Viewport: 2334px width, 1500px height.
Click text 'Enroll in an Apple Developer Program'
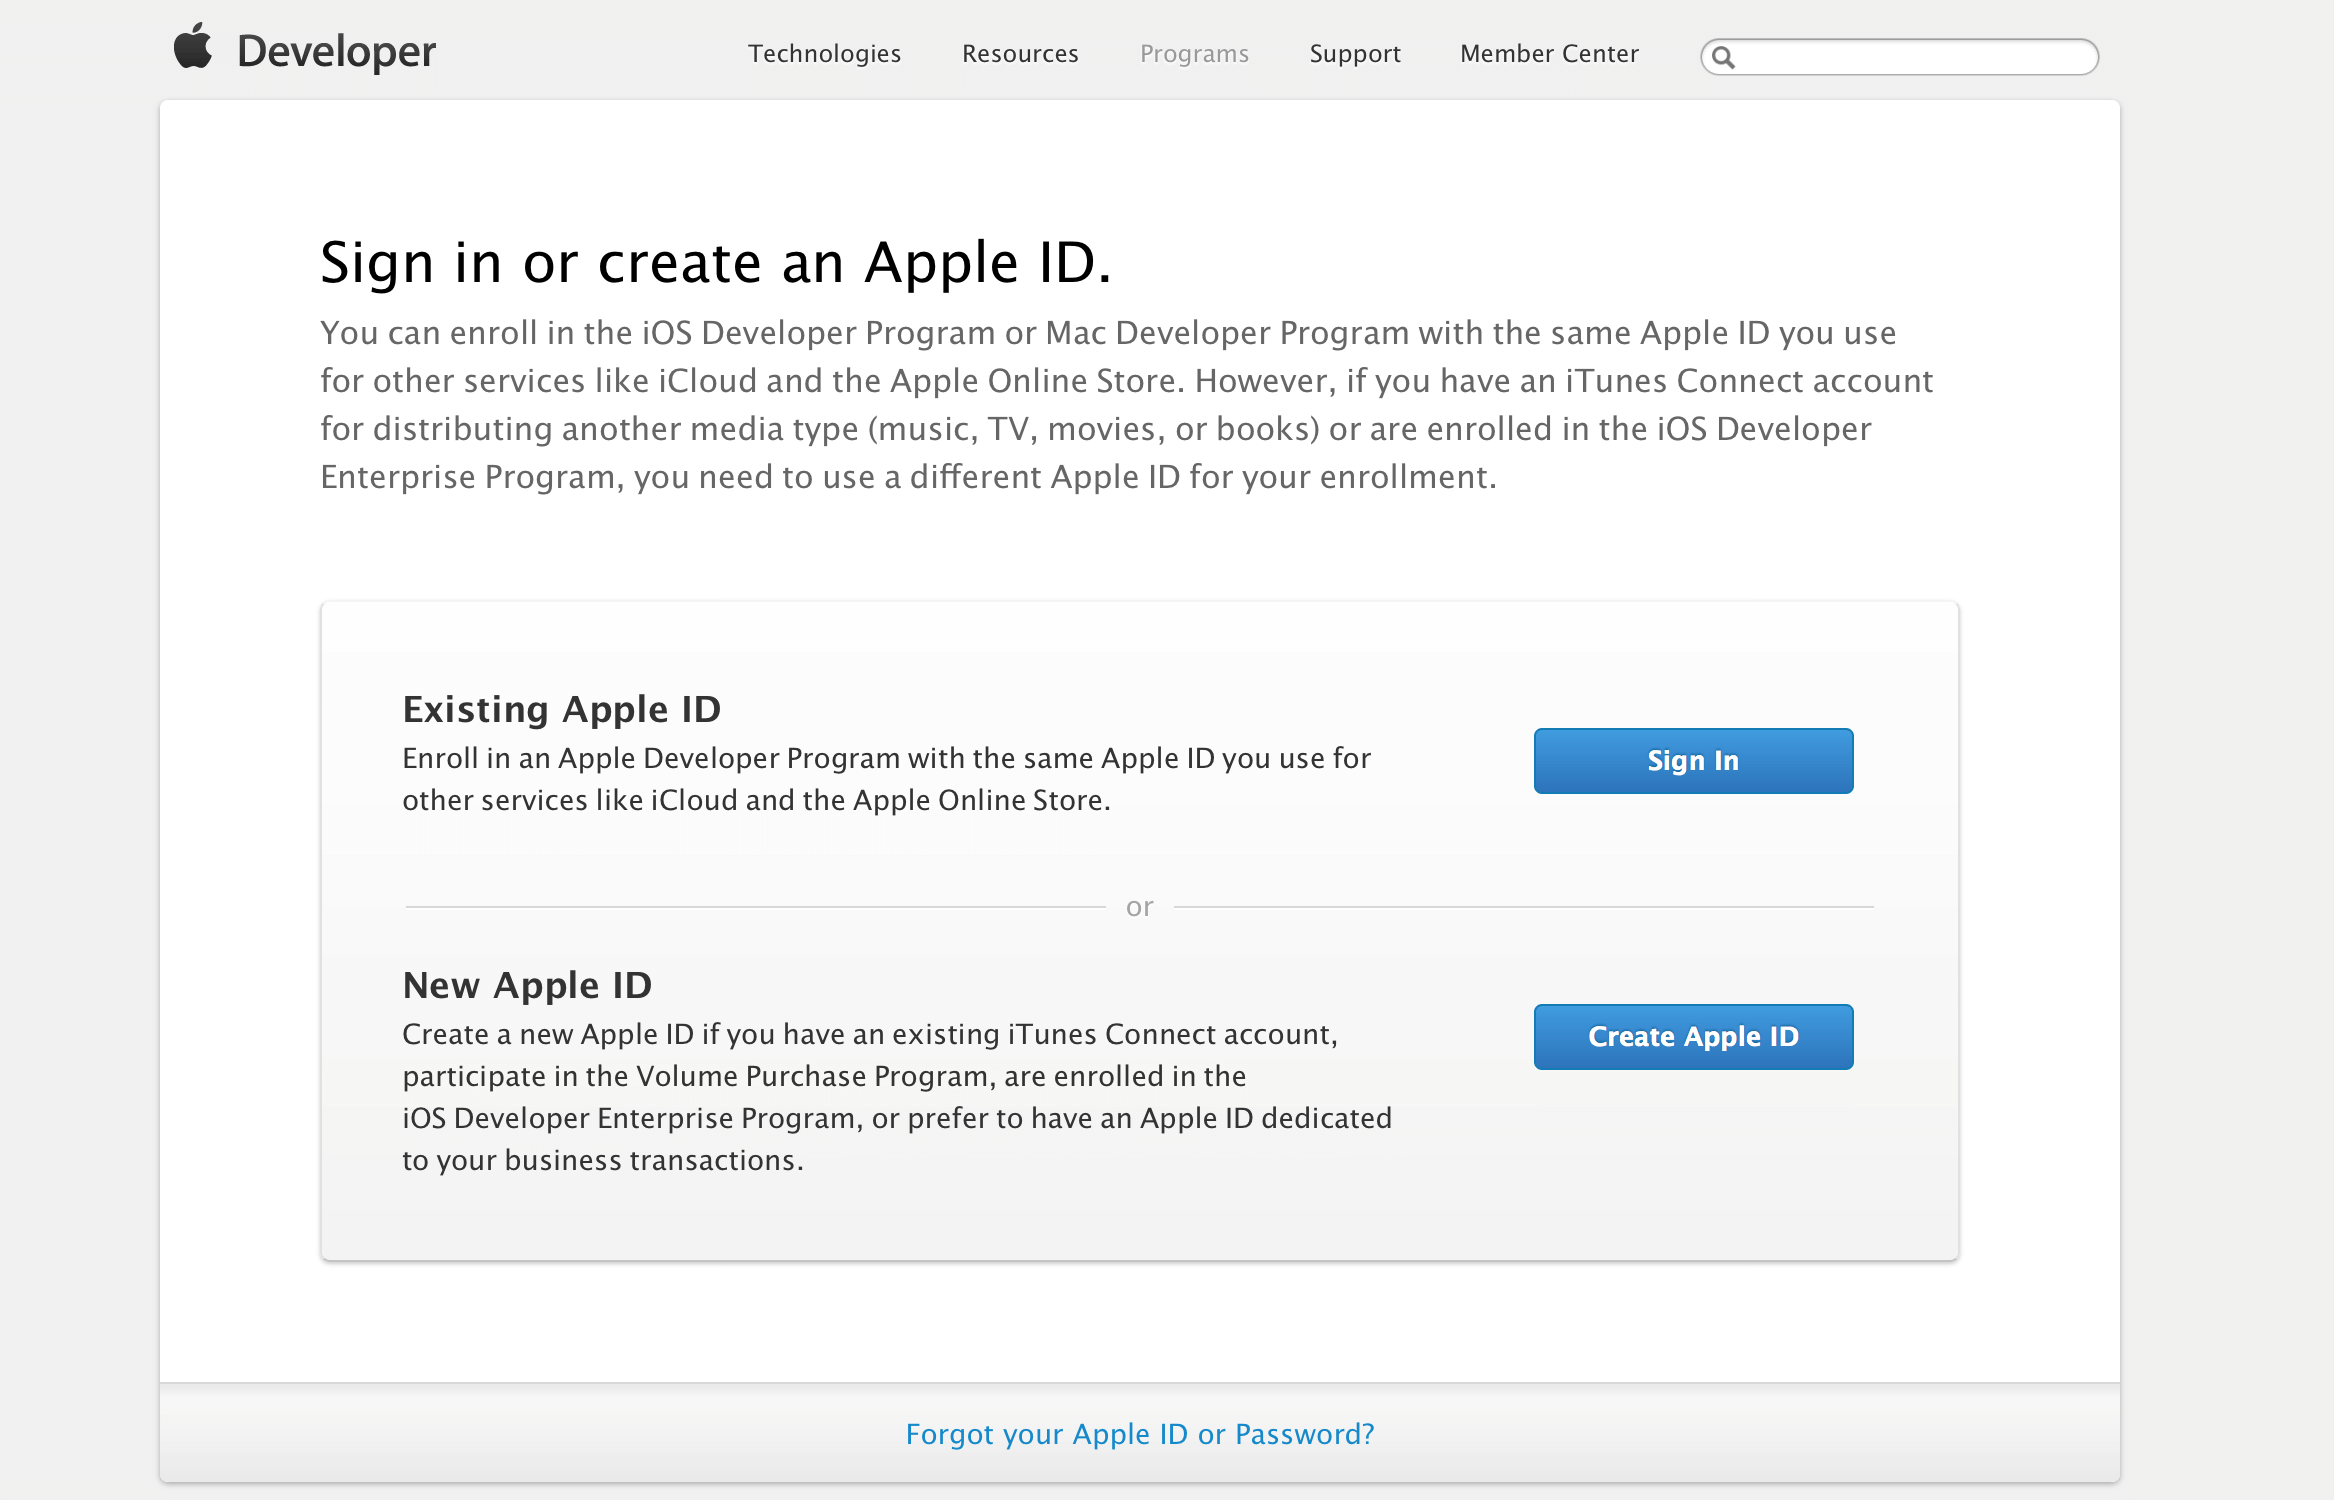(651, 758)
